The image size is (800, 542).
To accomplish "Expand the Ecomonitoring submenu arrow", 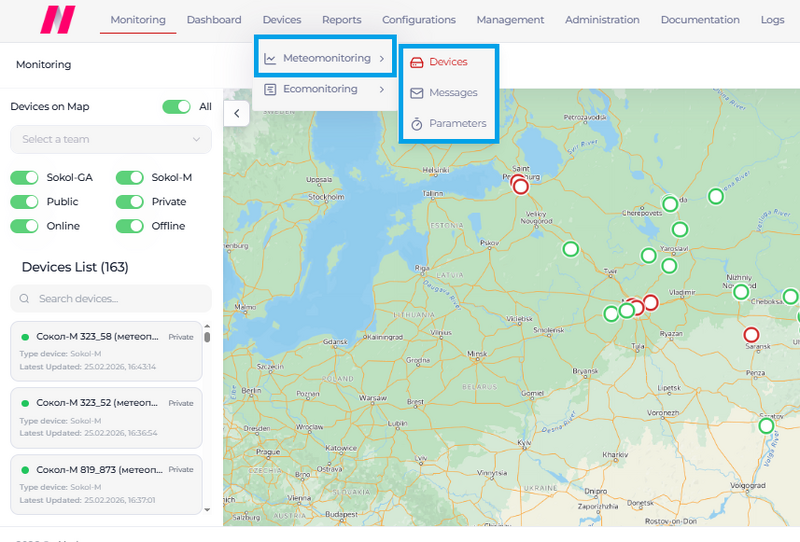I will [382, 90].
